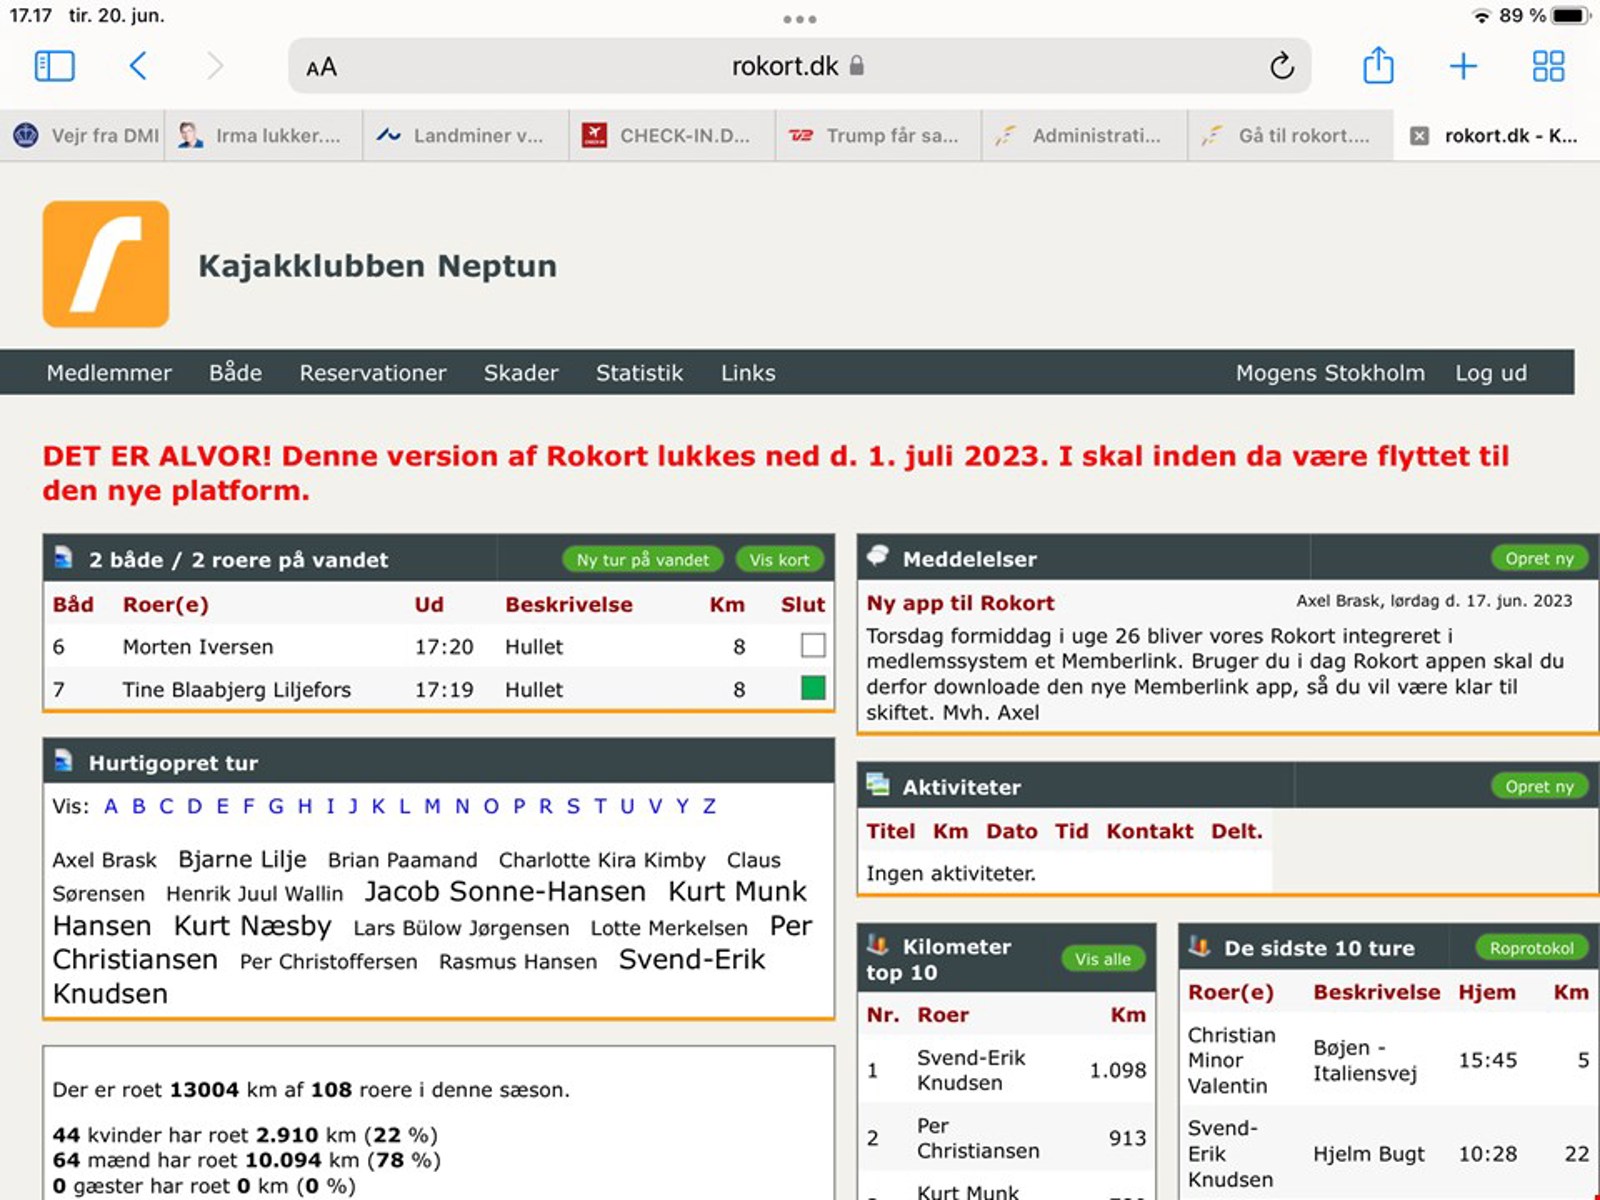This screenshot has width=1600, height=1200.
Task: Show the tab overview grid
Action: 1548,66
